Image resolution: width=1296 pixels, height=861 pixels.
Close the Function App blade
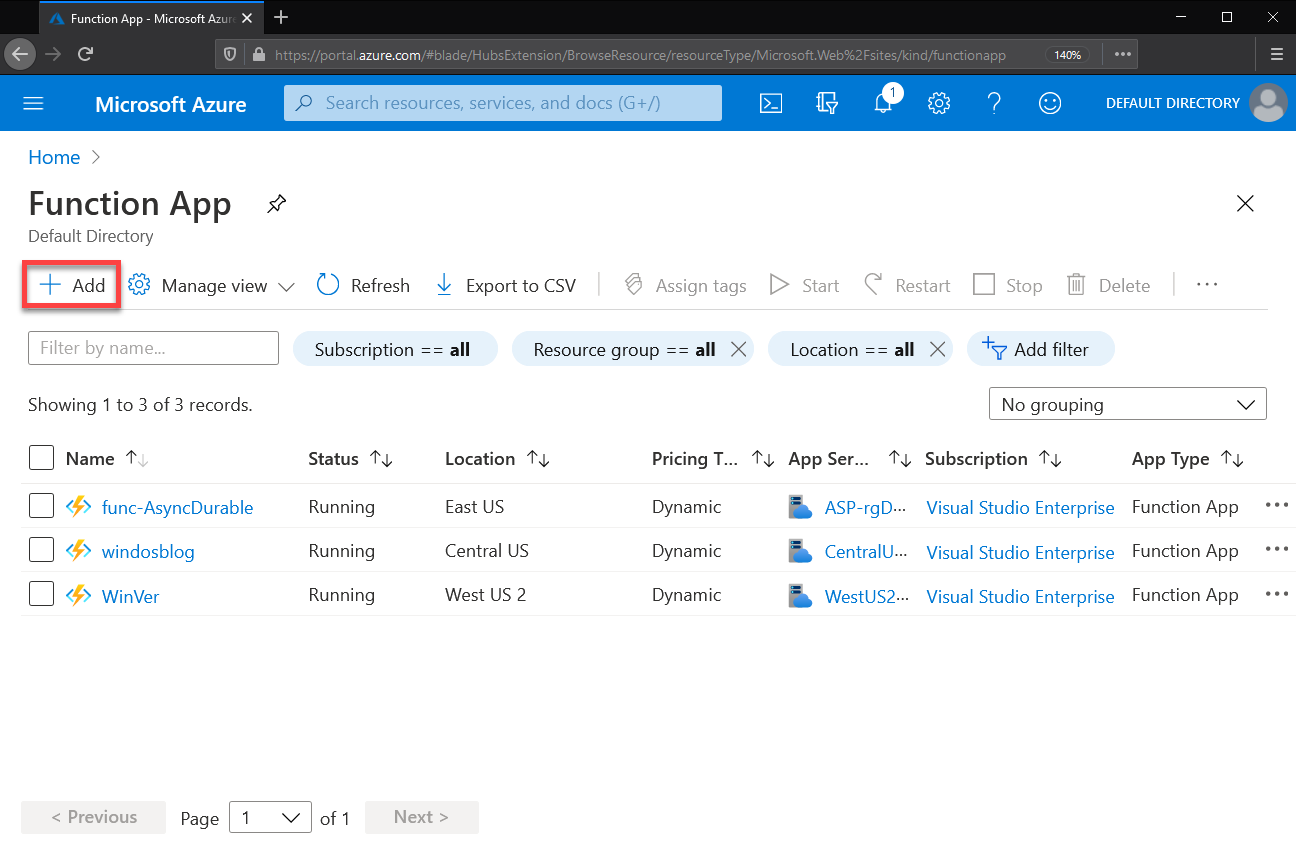[1245, 204]
